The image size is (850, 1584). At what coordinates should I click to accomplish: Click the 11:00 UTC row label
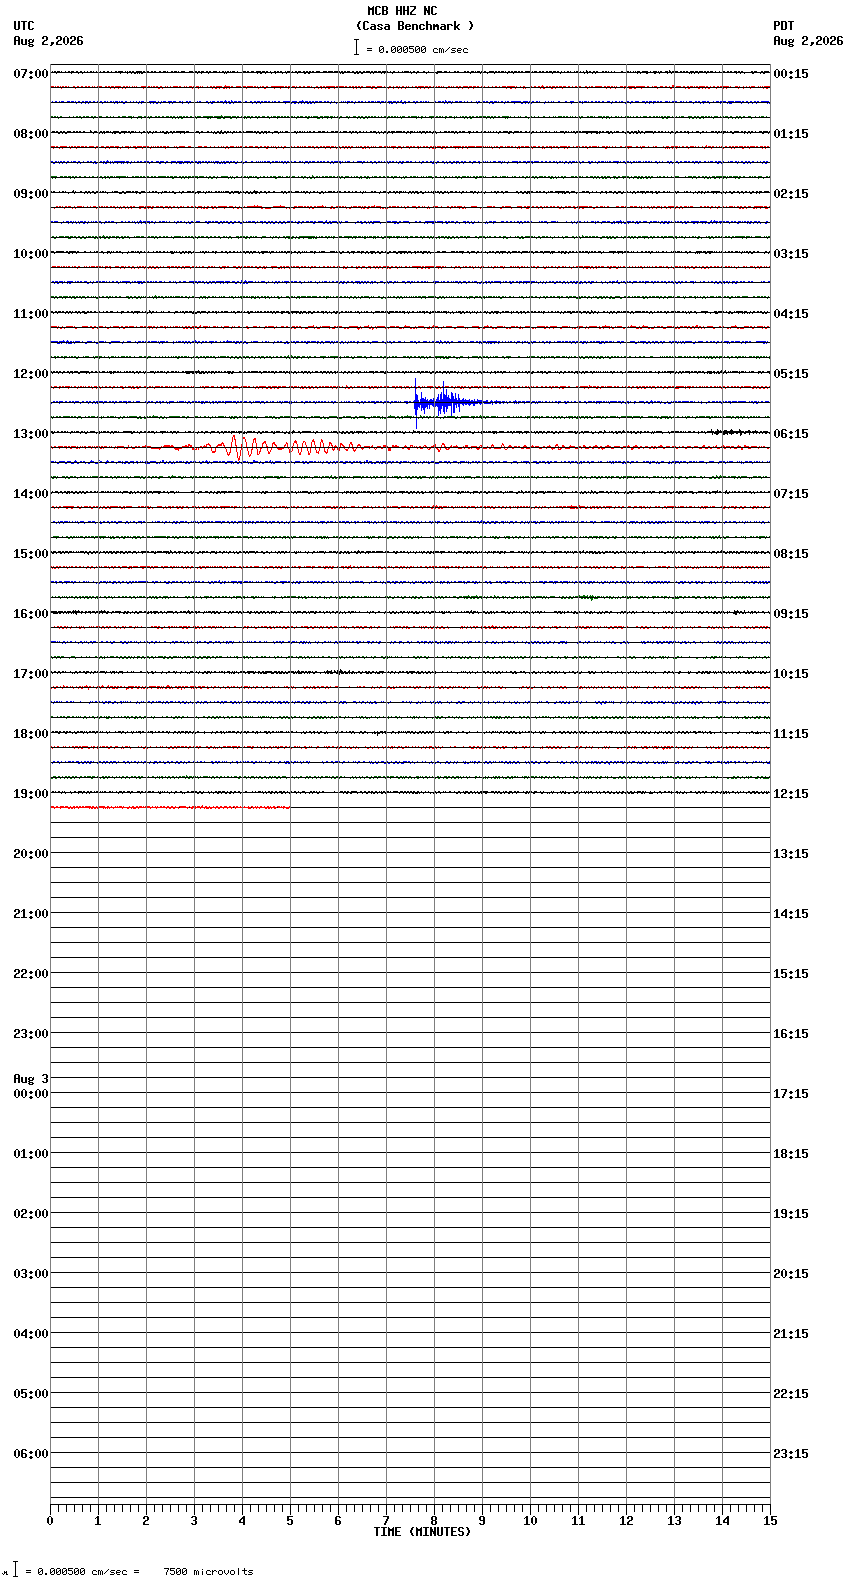31,314
